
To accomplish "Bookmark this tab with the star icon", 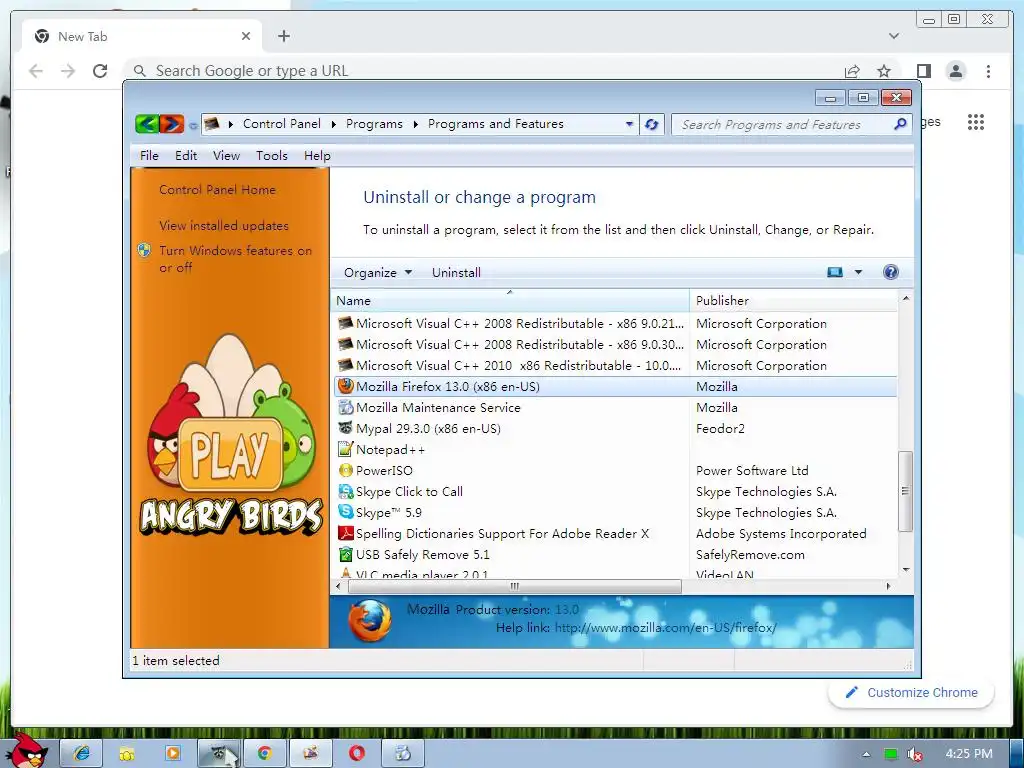I will click(x=884, y=71).
